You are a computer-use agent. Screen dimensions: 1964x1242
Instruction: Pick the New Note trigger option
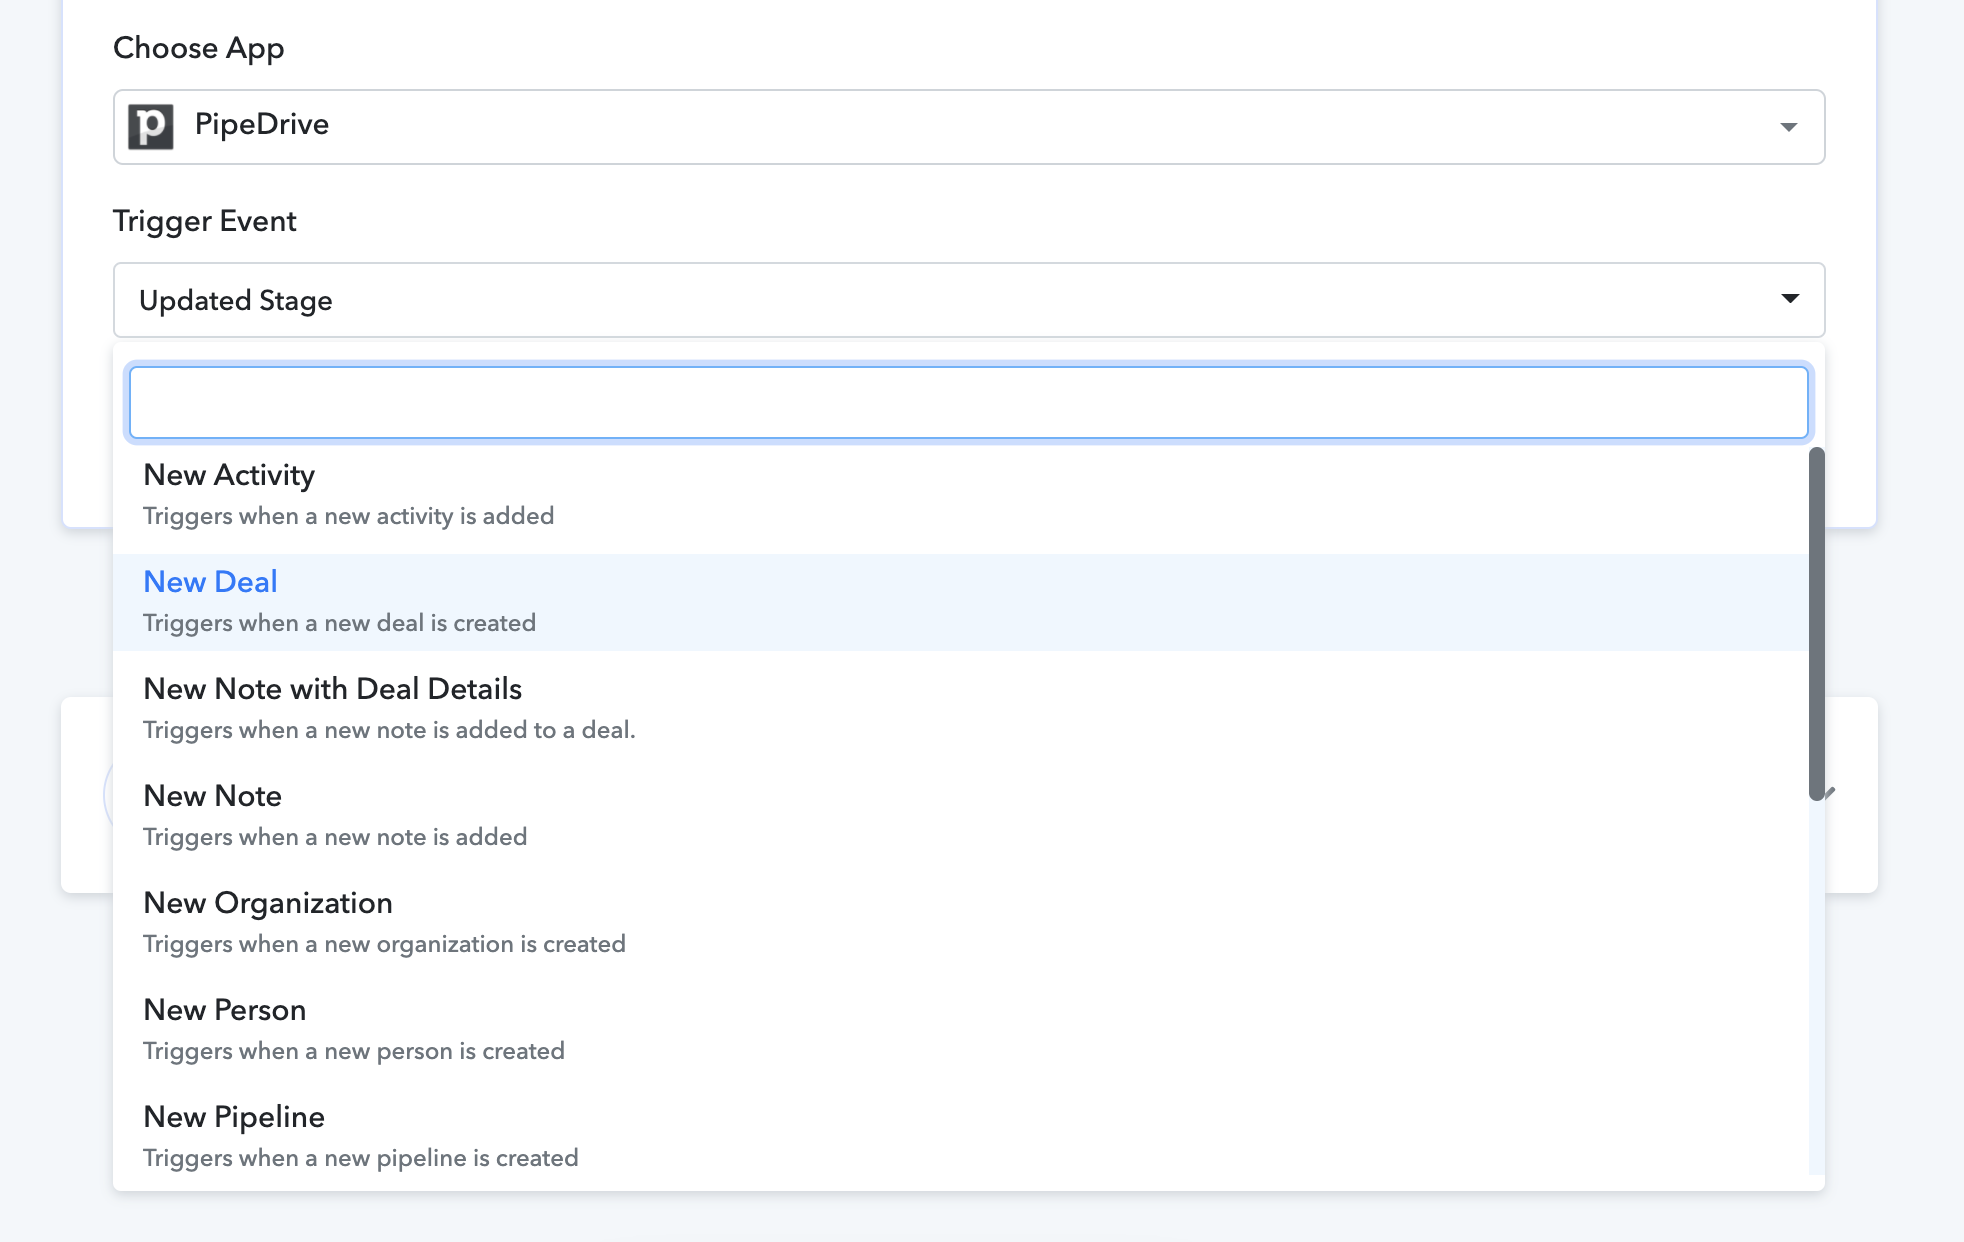click(961, 816)
